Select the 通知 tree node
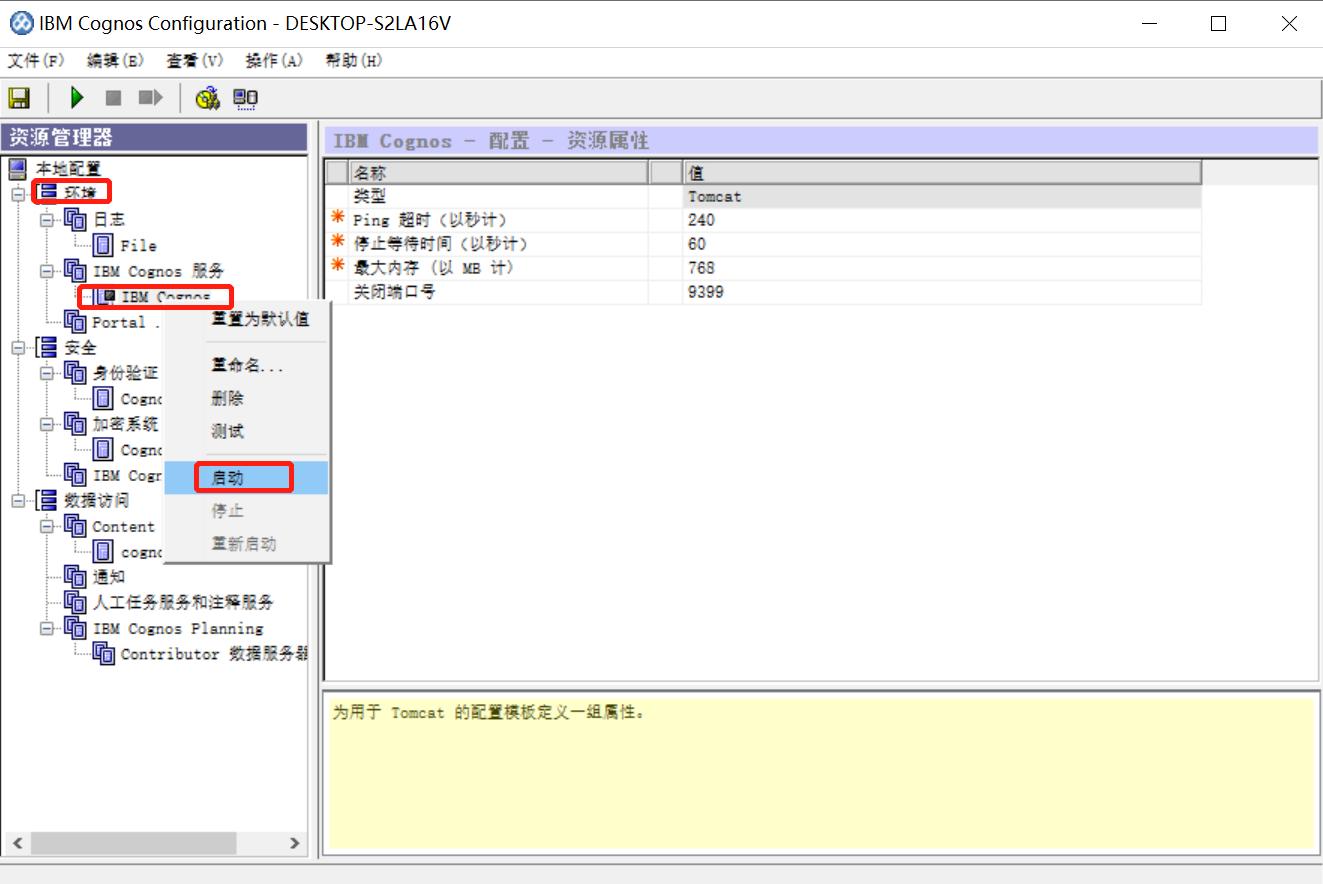Image resolution: width=1323 pixels, height=884 pixels. tap(109, 577)
